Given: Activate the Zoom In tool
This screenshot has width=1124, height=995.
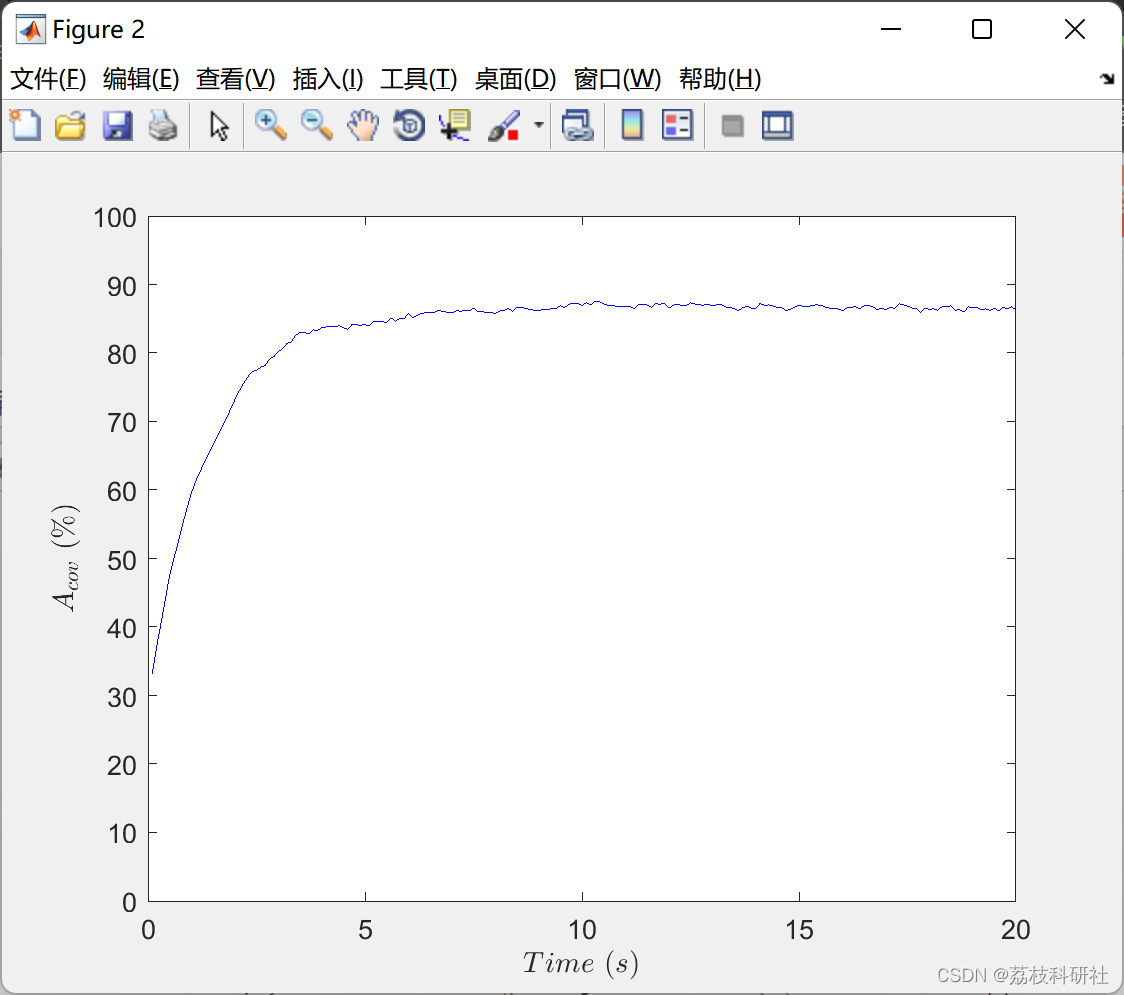Looking at the screenshot, I should click(x=270, y=125).
